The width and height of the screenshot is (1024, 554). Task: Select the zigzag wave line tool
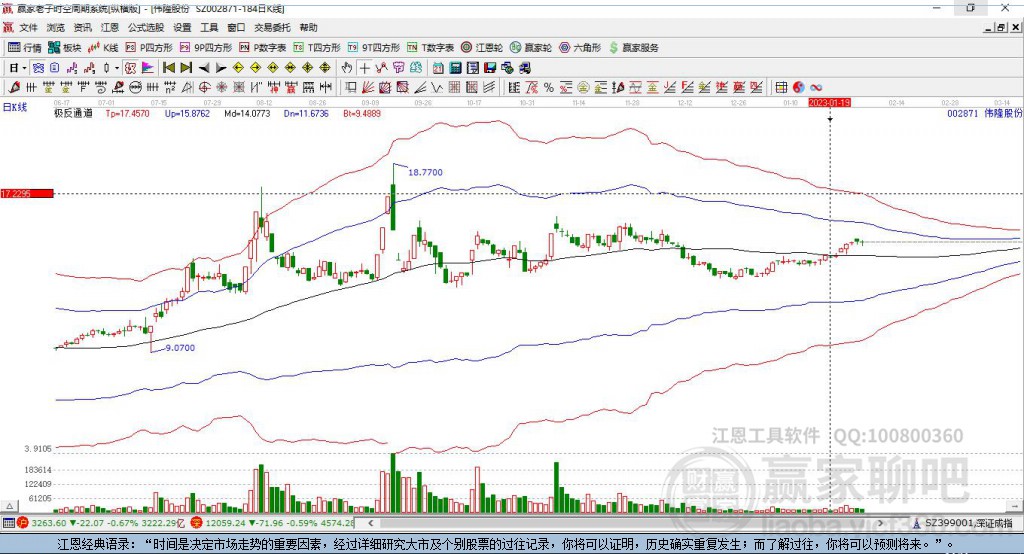pyautogui.click(x=436, y=87)
